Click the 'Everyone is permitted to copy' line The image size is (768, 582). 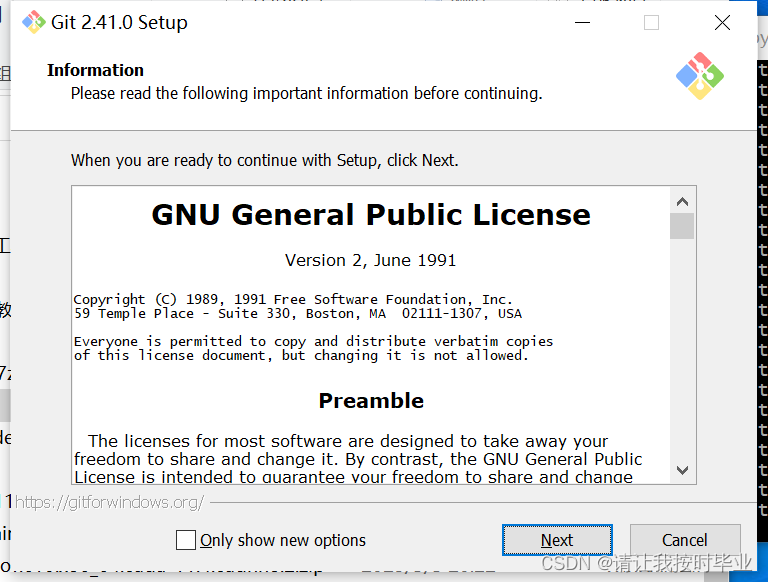point(313,341)
